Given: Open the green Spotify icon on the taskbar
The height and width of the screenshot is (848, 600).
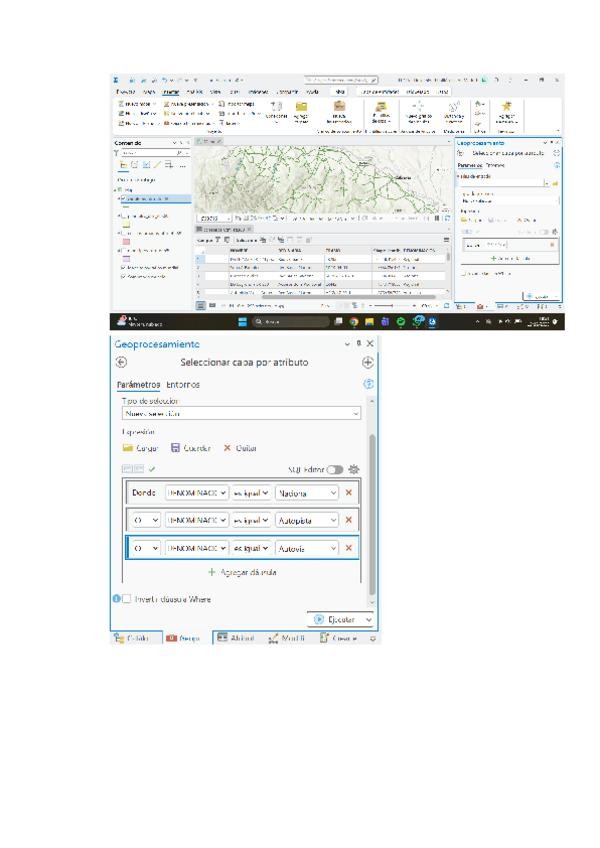Looking at the screenshot, I should point(400,322).
